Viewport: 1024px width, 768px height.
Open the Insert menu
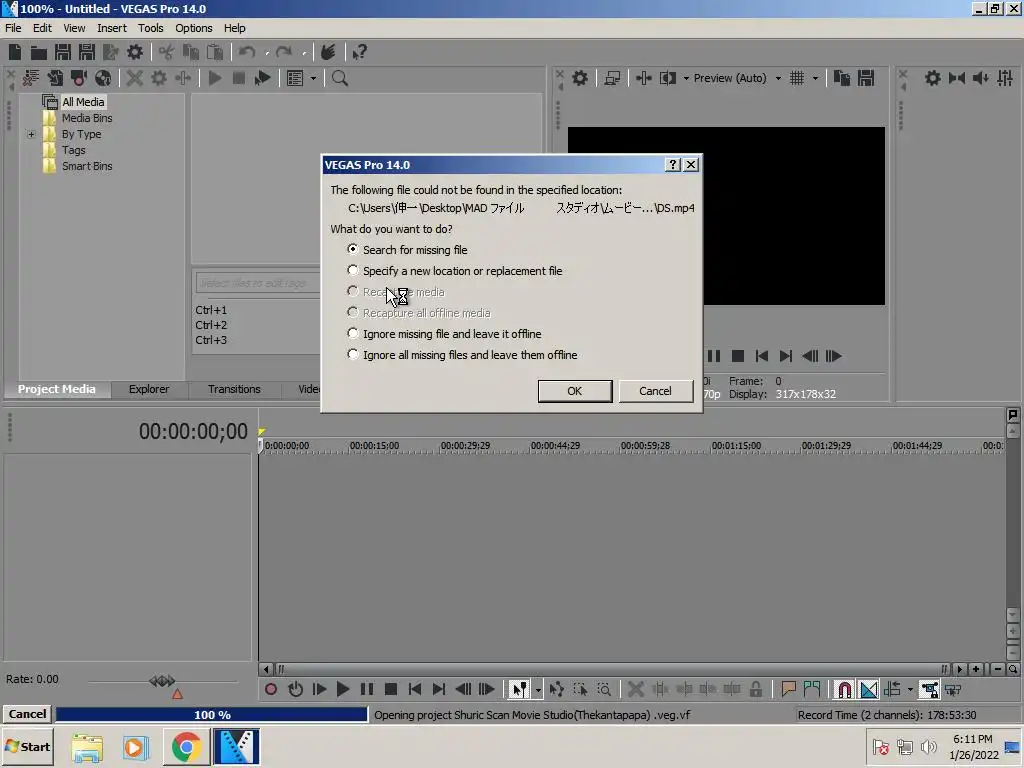pos(112,28)
